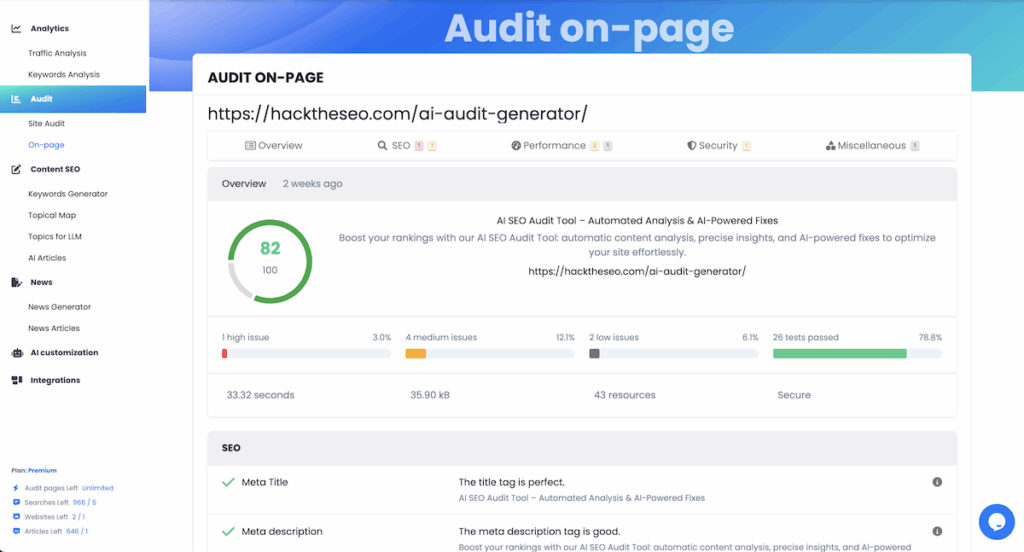Click the green tests passed progress bar

pyautogui.click(x=857, y=353)
